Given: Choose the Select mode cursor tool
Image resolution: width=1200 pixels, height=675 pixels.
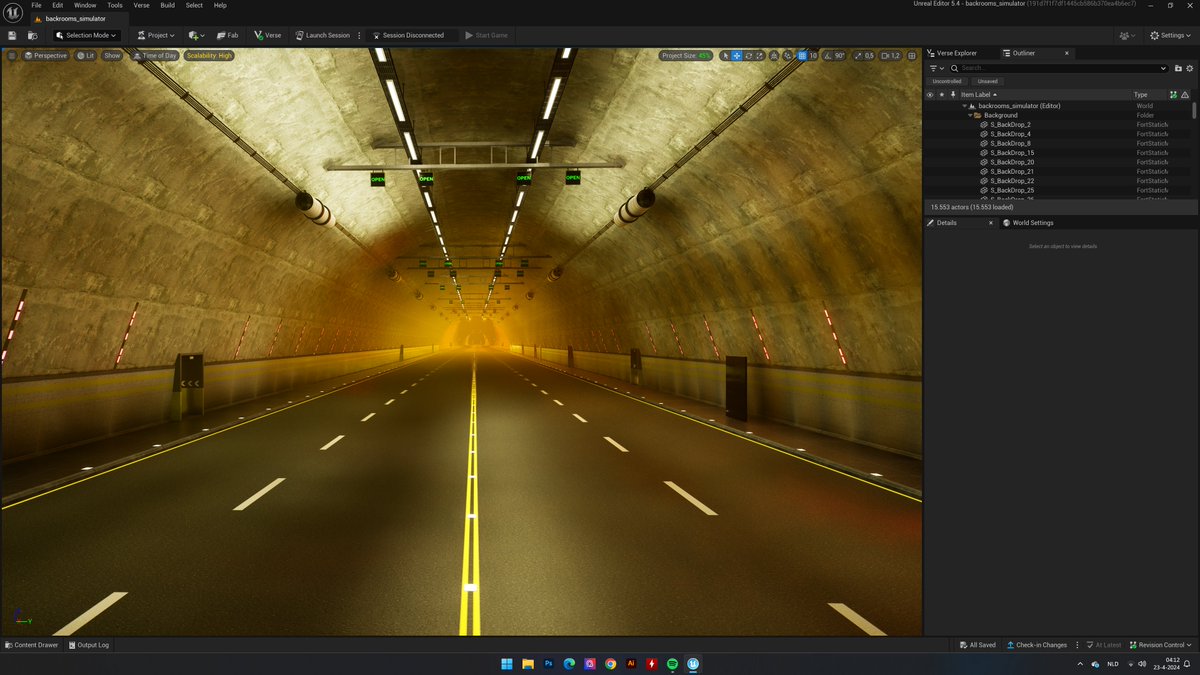Looking at the screenshot, I should pos(726,55).
